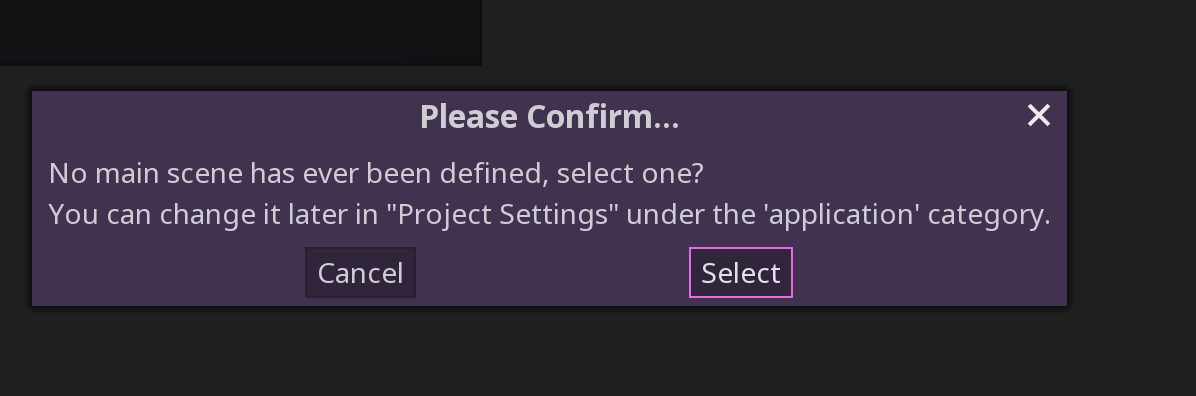Image resolution: width=1196 pixels, height=396 pixels.
Task: Click the dark panel above the dialog
Action: tap(240, 32)
